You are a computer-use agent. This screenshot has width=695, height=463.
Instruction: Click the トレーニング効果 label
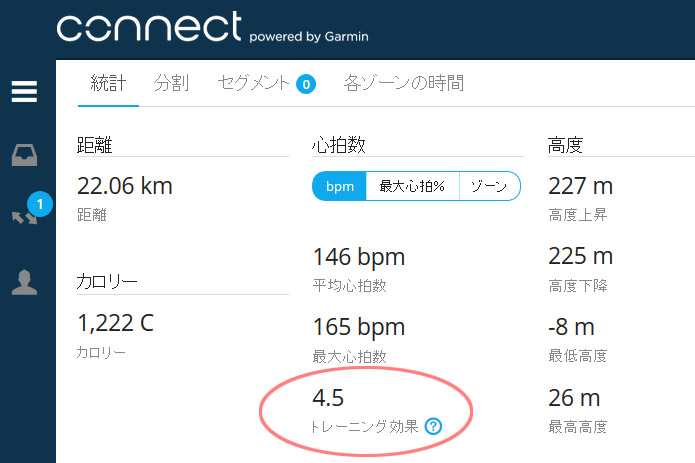pyautogui.click(x=365, y=426)
